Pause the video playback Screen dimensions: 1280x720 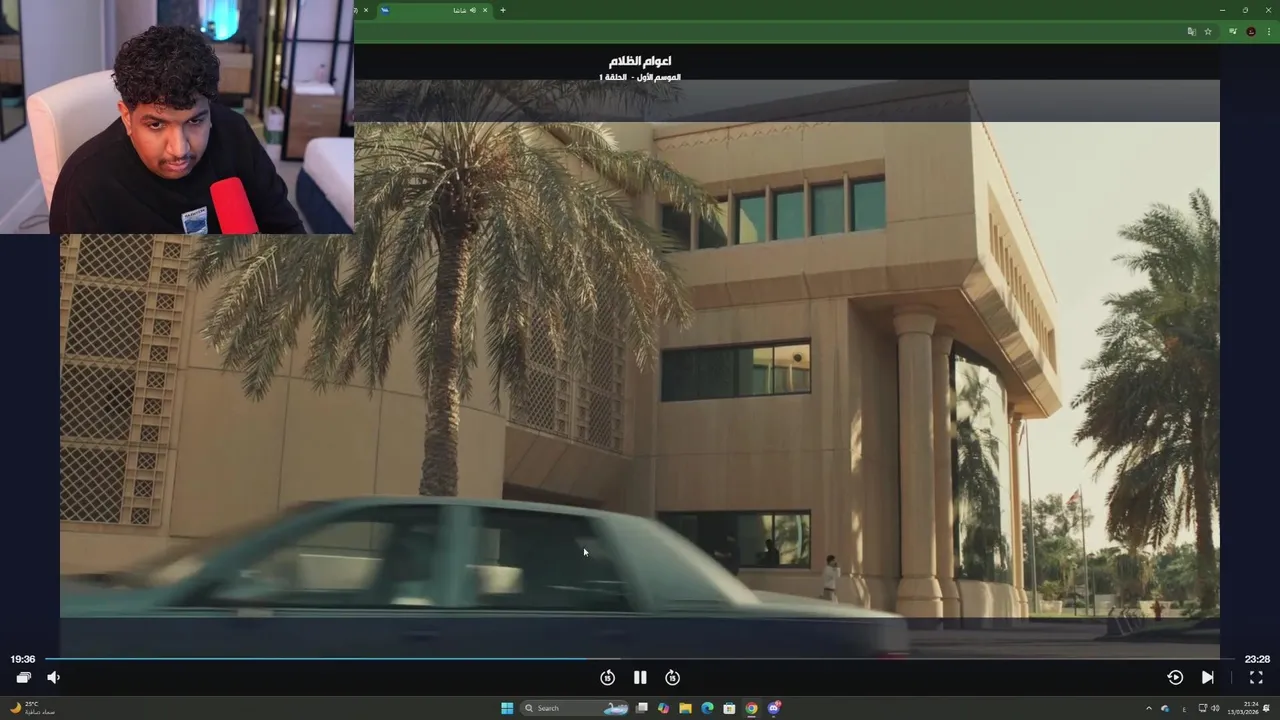tap(640, 677)
